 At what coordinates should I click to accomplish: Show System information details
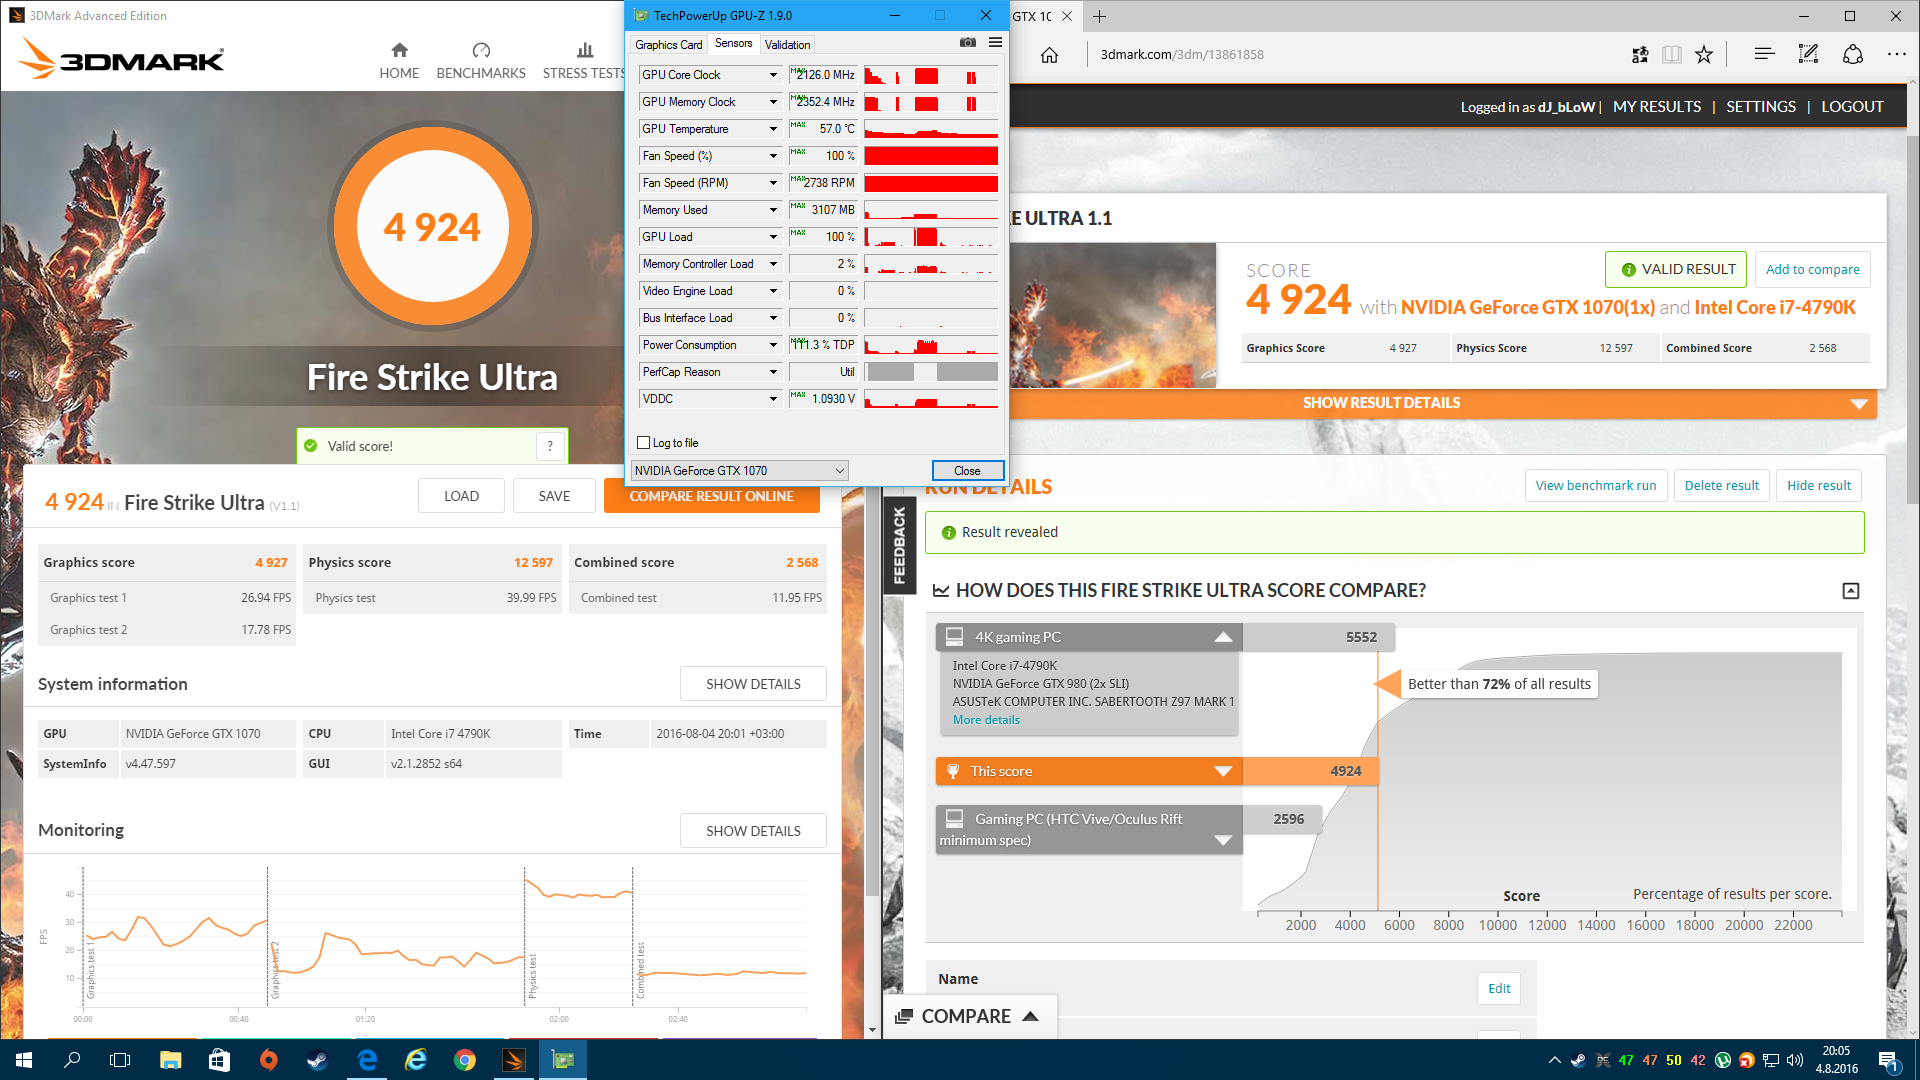click(754, 684)
